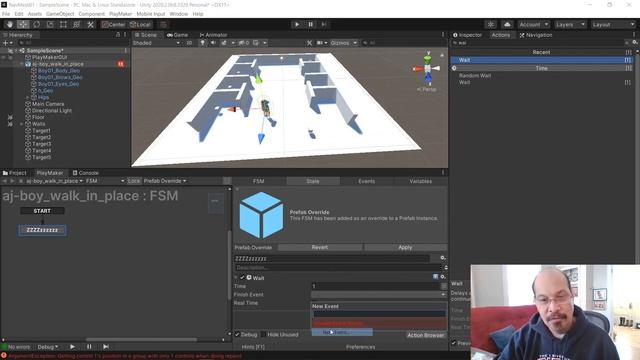This screenshot has height=360, width=640.
Task: Open state settings gear next to name
Action: (x=442, y=258)
